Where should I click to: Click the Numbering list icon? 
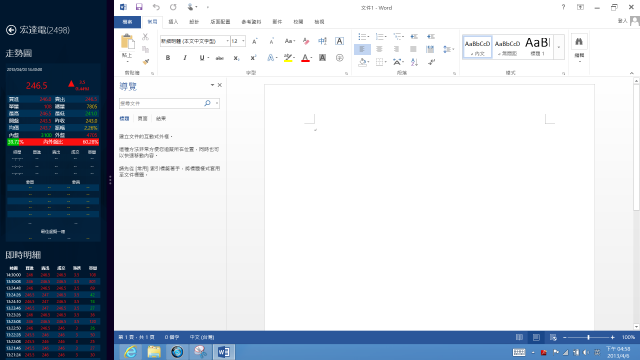coord(379,37)
